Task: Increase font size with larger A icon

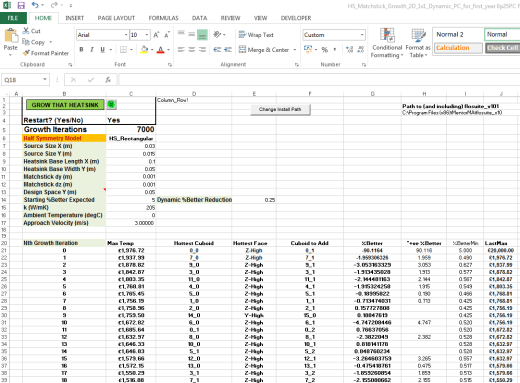Action: pyautogui.click(x=156, y=35)
